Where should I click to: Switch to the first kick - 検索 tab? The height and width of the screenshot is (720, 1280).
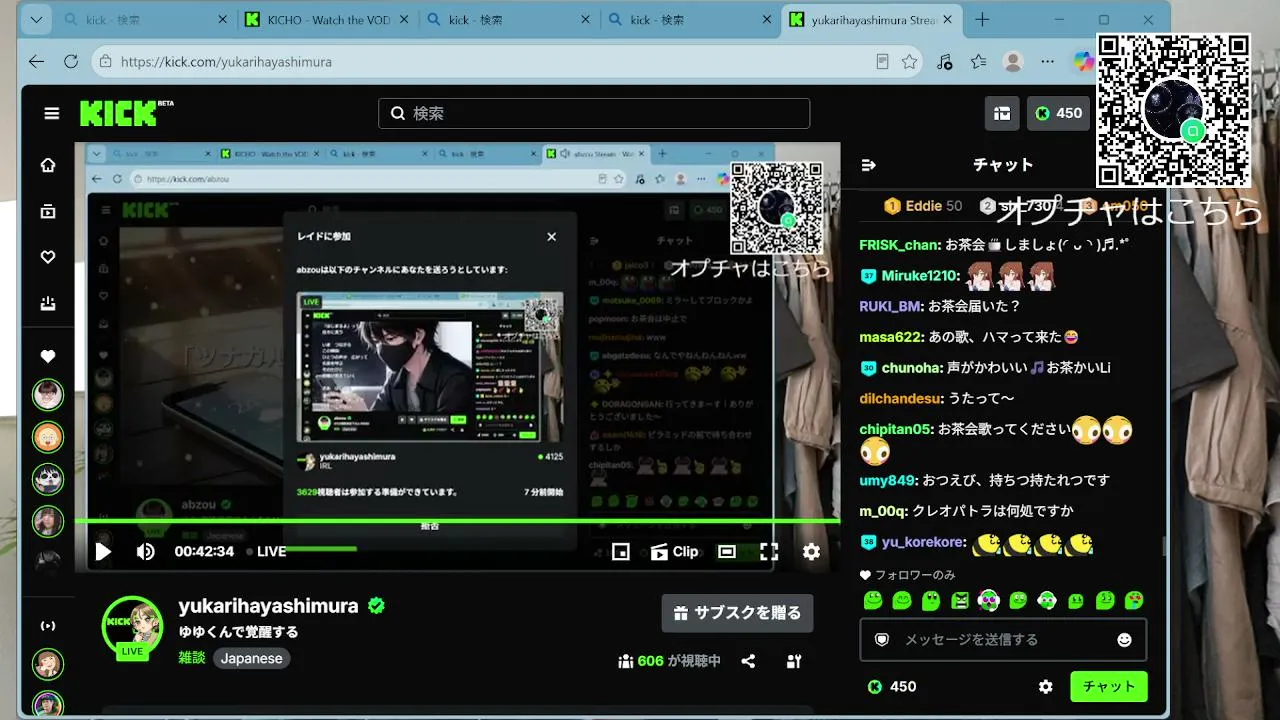tap(146, 20)
